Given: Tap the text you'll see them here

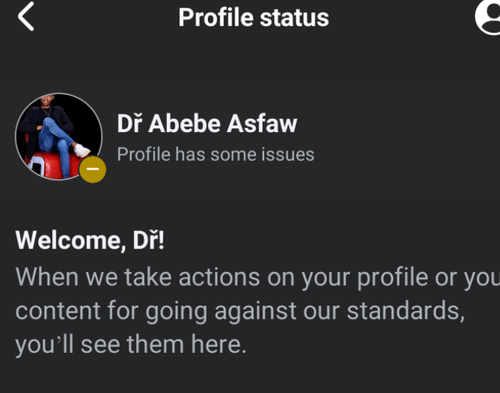Looking at the screenshot, I should (131, 345).
